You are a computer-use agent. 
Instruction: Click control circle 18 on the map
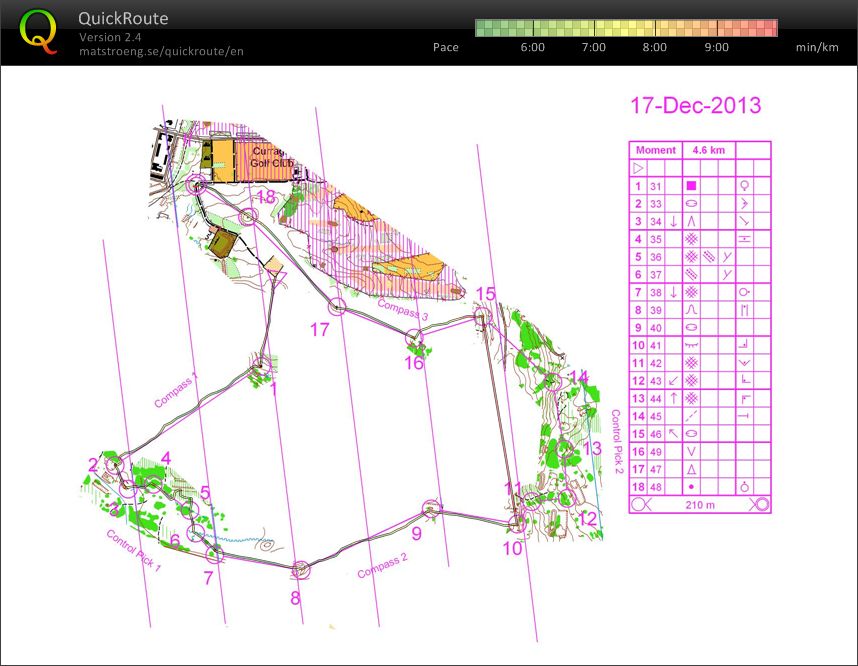[248, 217]
